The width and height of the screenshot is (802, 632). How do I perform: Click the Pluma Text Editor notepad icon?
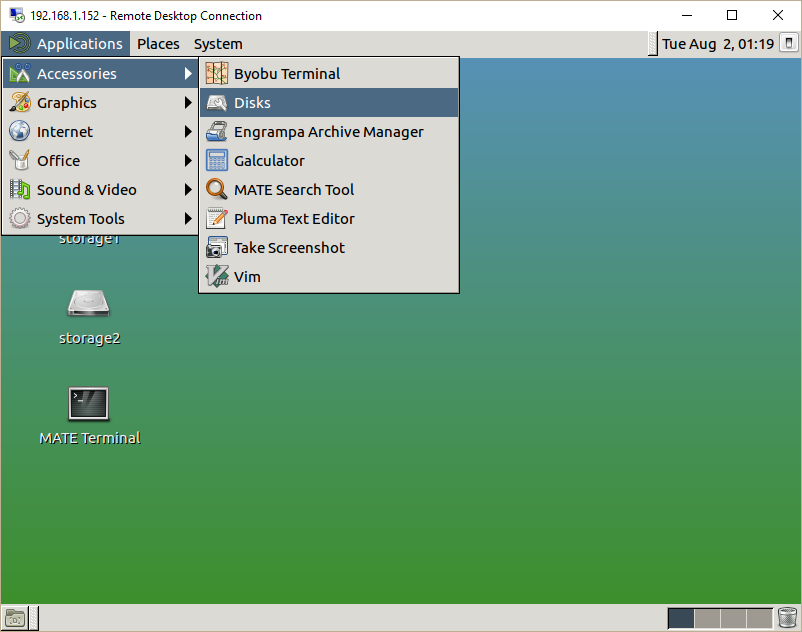(216, 219)
